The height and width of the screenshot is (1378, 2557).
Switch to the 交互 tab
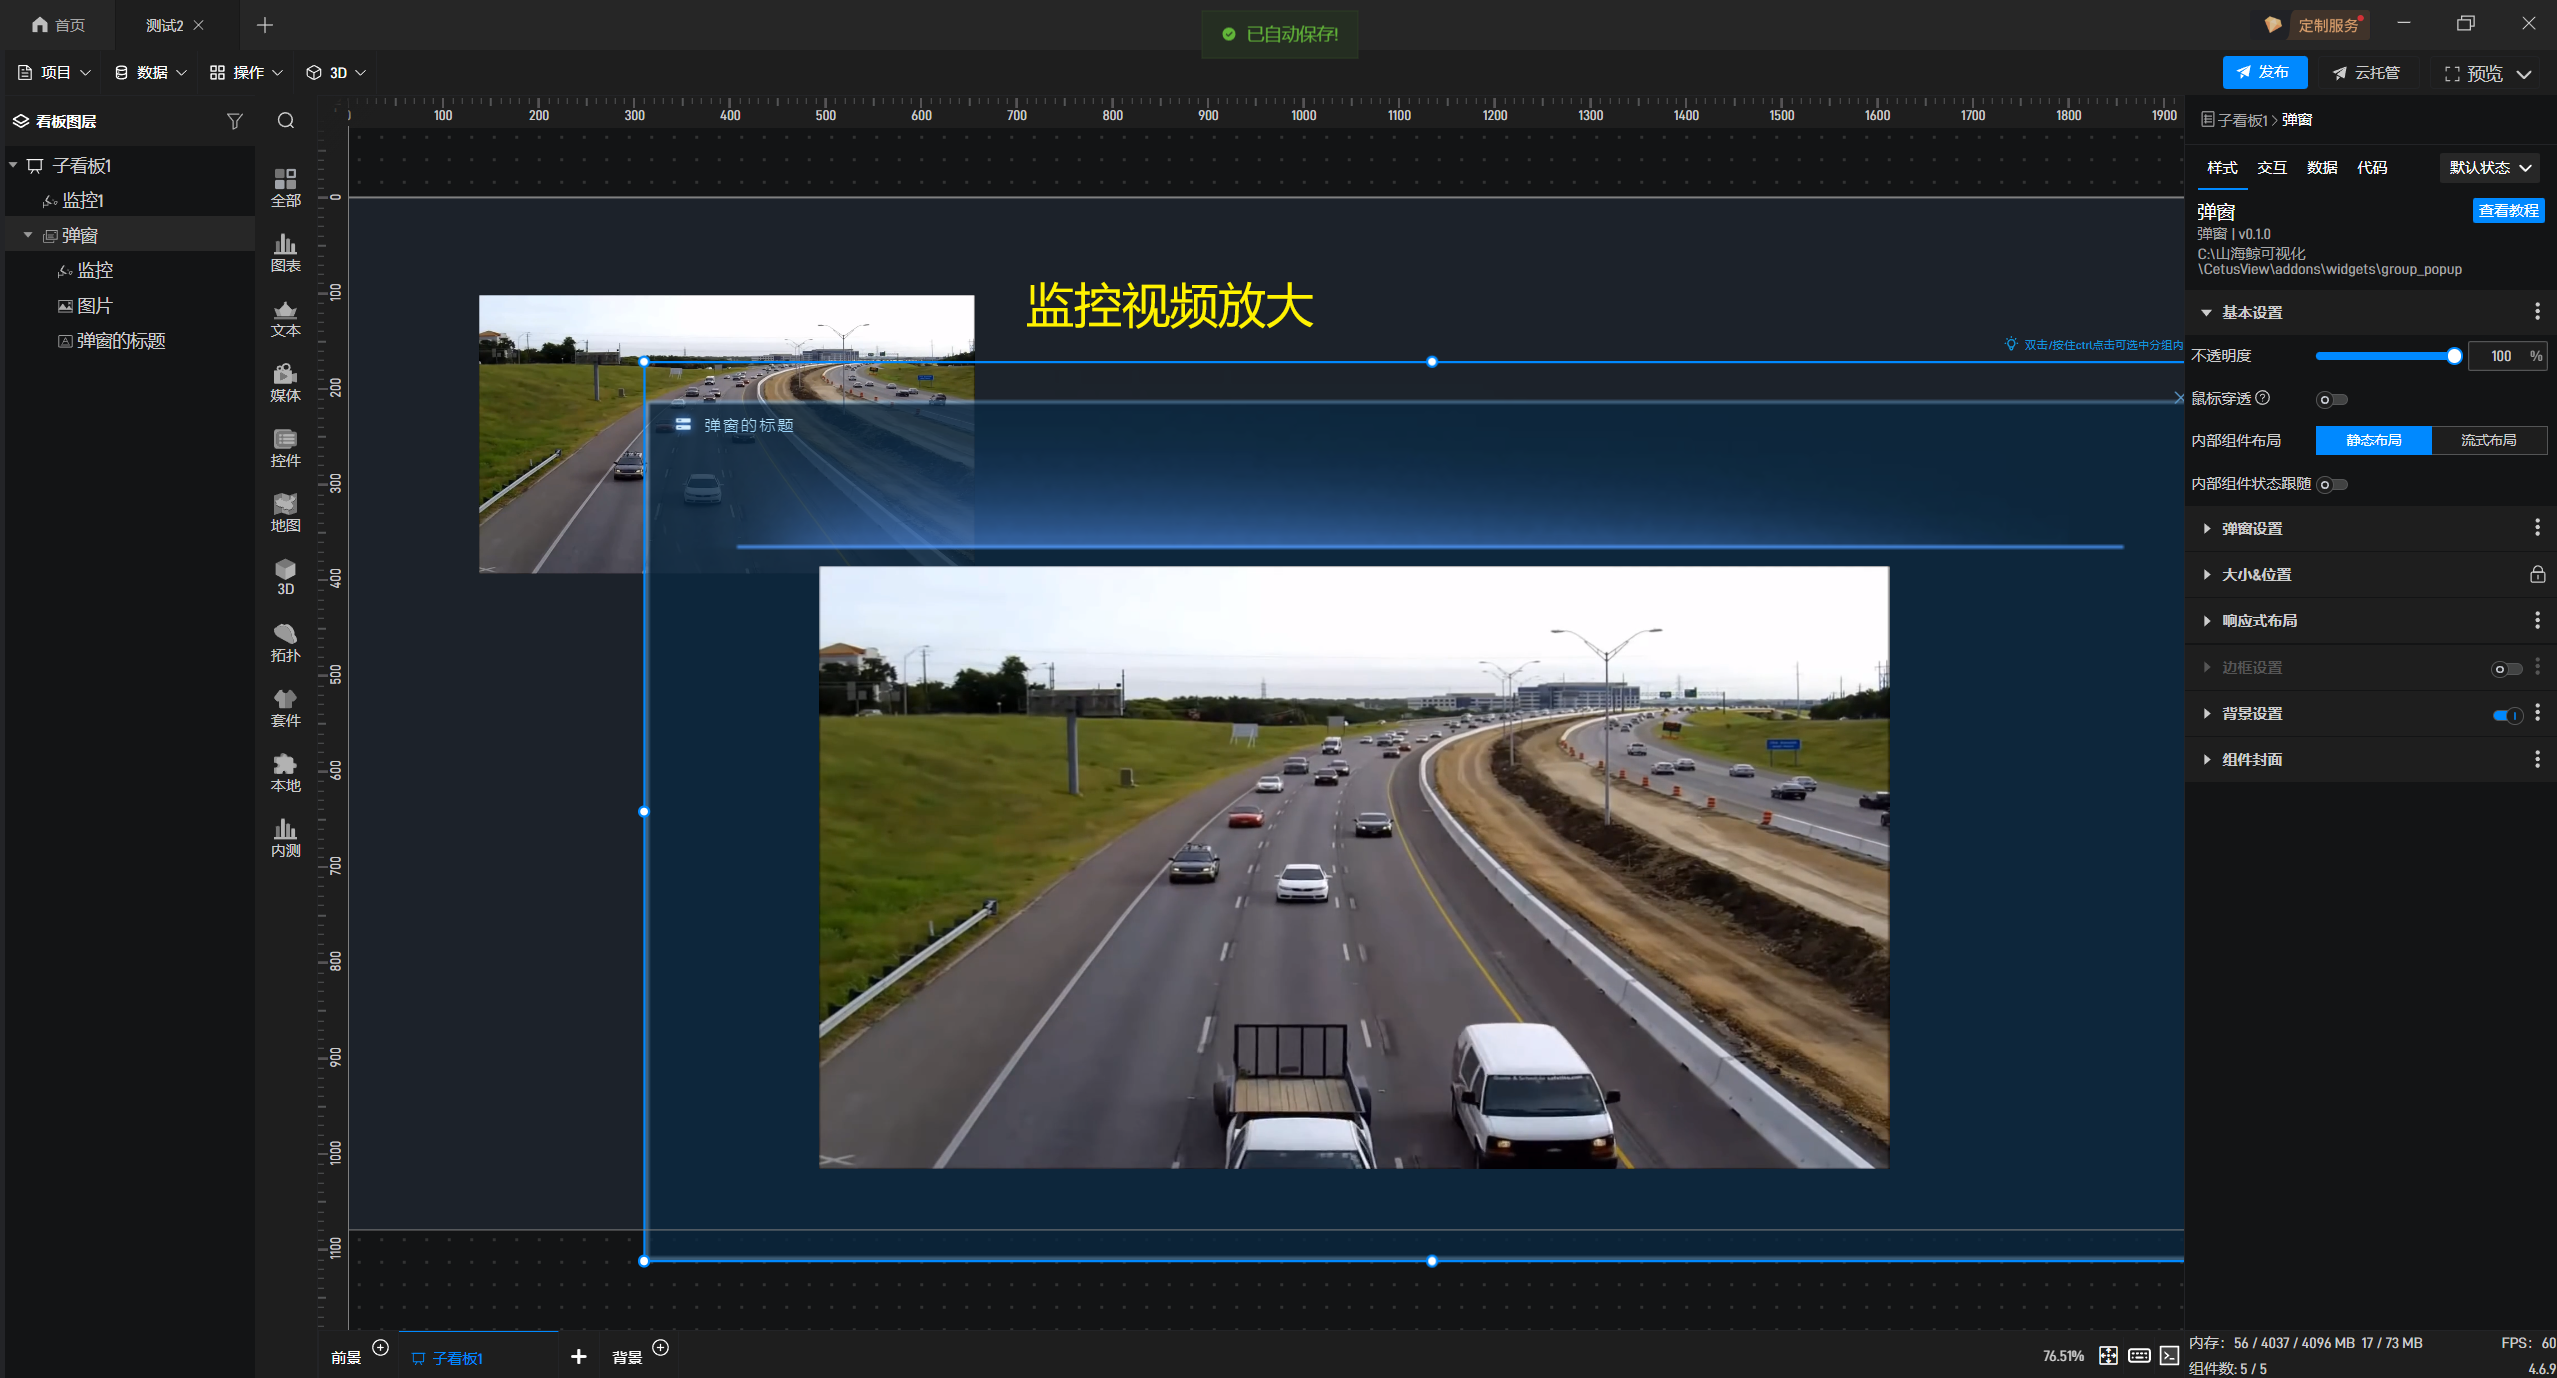[2271, 167]
